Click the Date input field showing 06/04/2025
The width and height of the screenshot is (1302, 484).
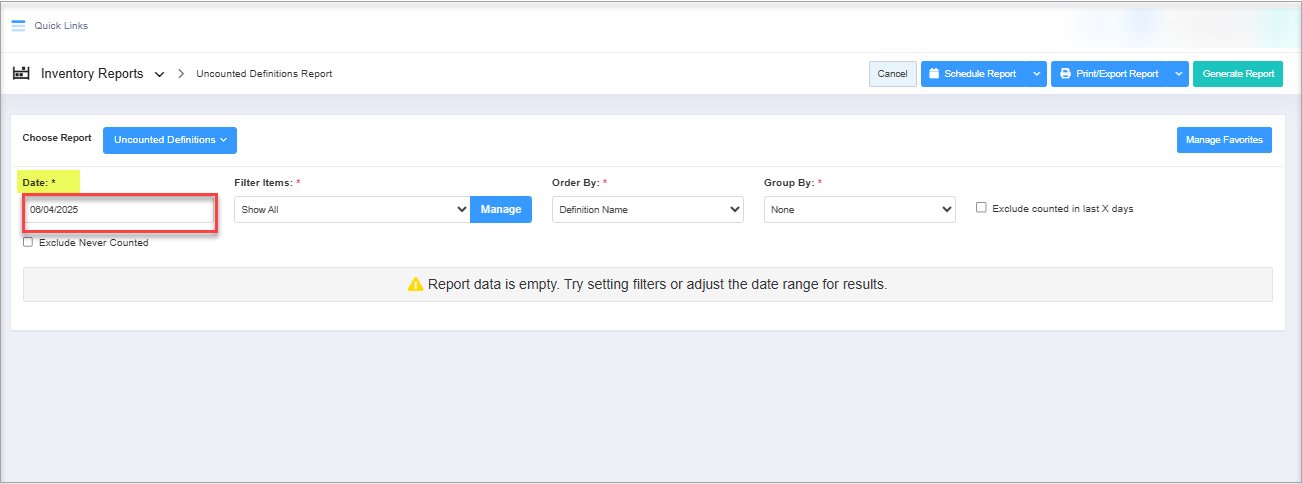pos(119,210)
